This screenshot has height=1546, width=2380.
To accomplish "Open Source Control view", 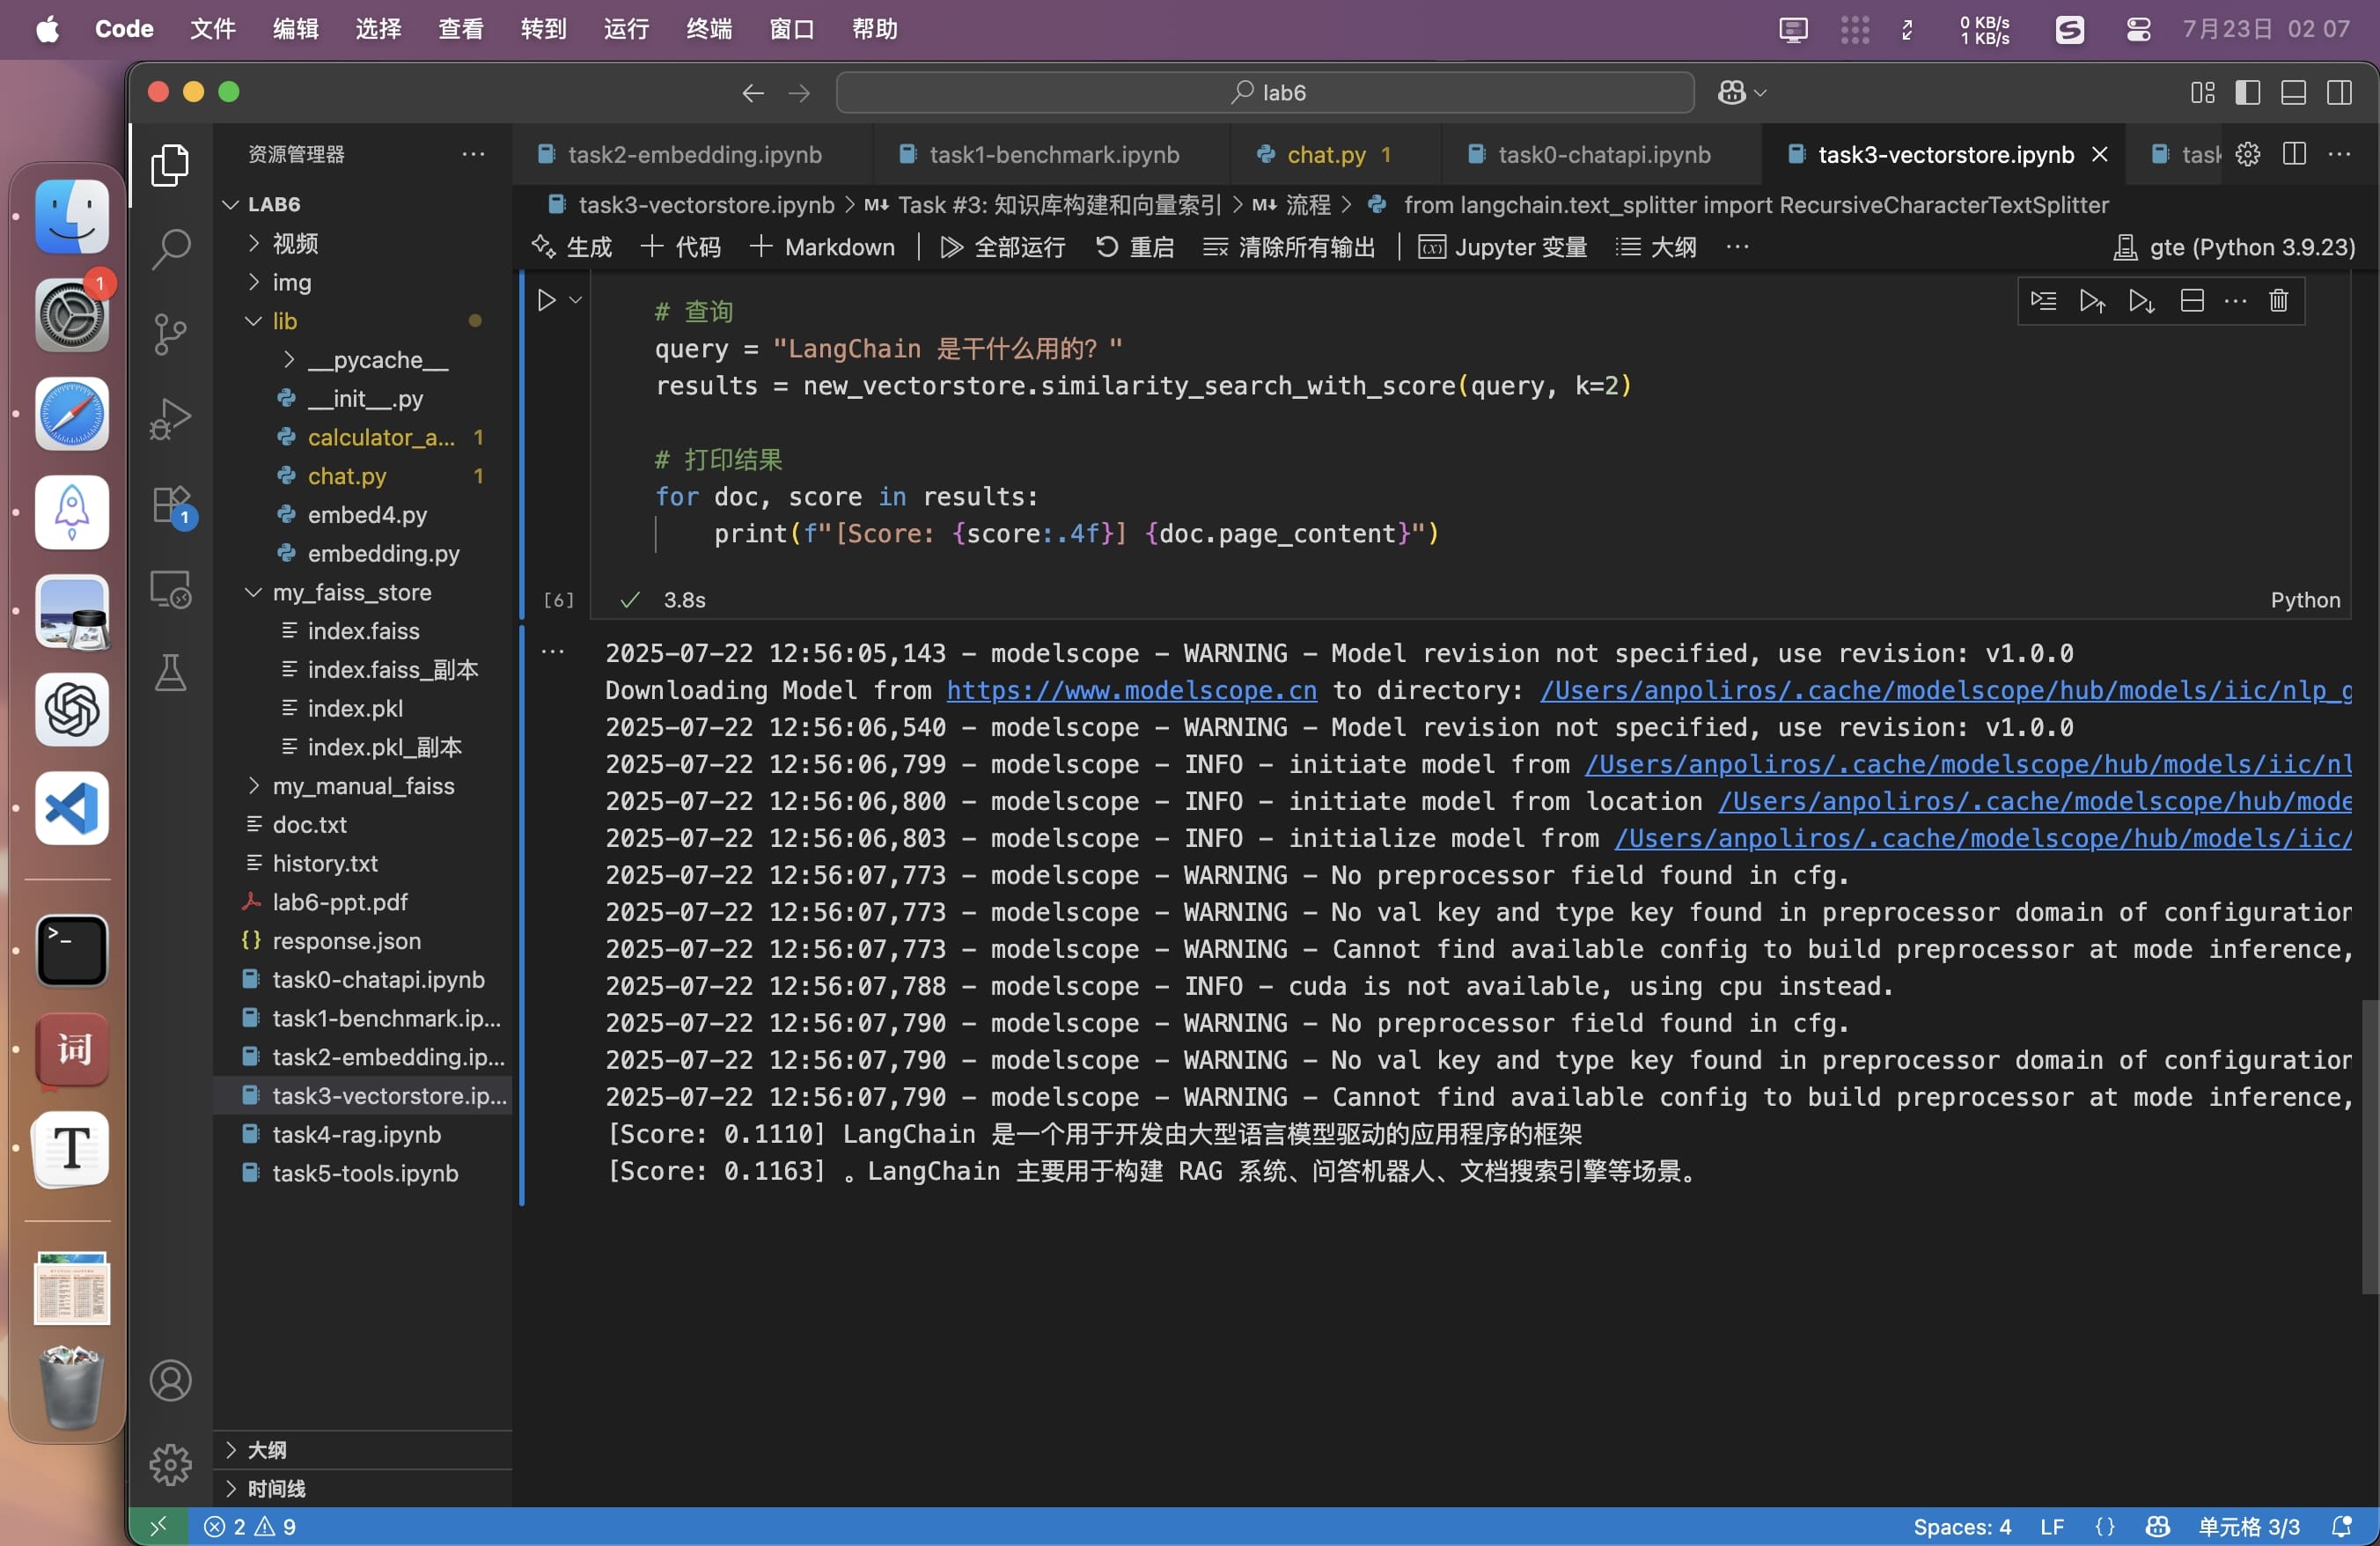I will [x=170, y=333].
